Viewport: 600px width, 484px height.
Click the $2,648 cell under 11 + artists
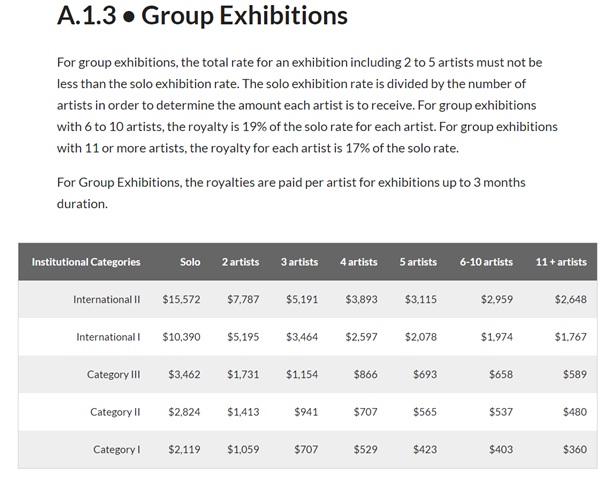point(571,299)
